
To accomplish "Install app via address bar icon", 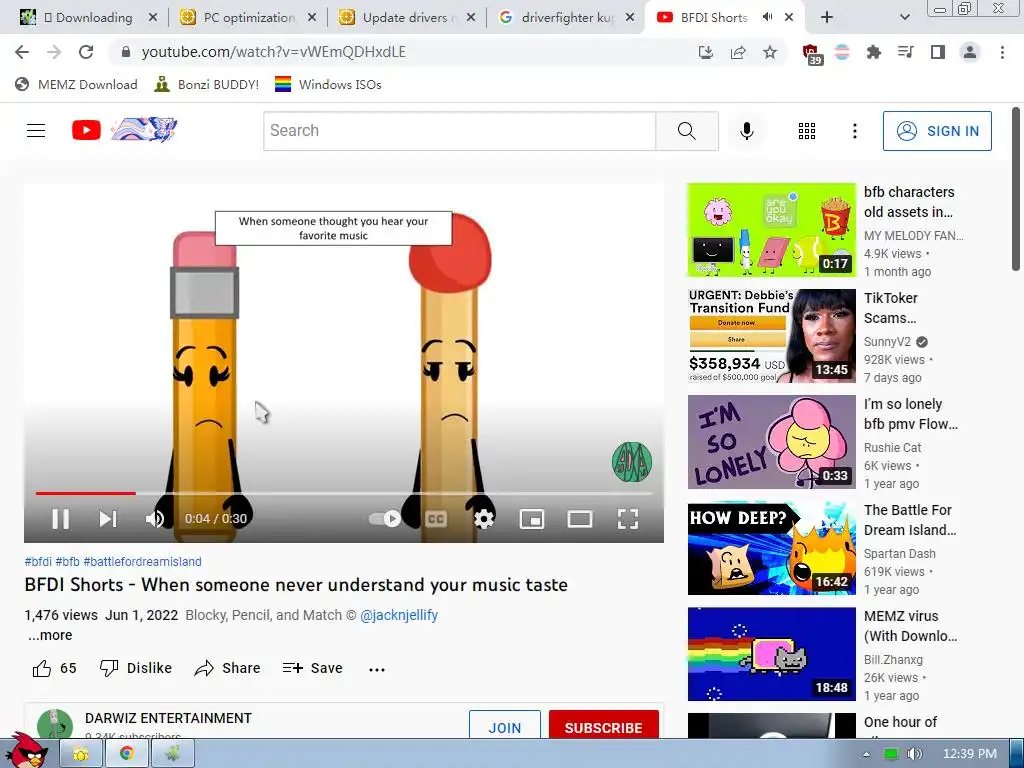I will click(x=706, y=52).
